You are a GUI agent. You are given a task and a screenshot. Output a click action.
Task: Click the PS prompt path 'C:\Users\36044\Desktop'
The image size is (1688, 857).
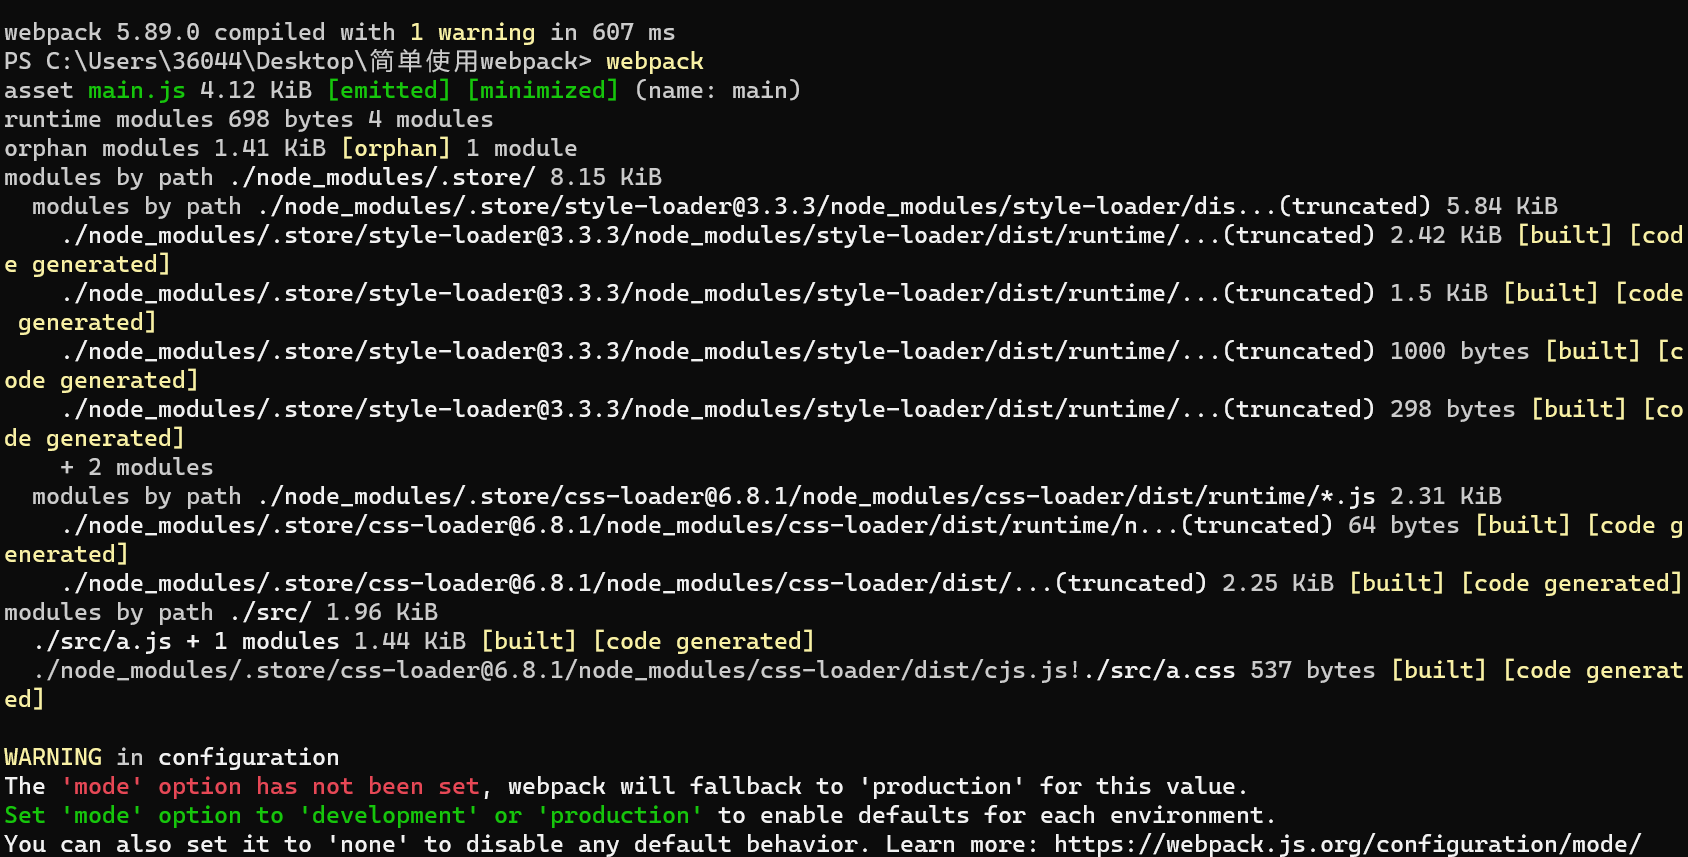click(200, 61)
